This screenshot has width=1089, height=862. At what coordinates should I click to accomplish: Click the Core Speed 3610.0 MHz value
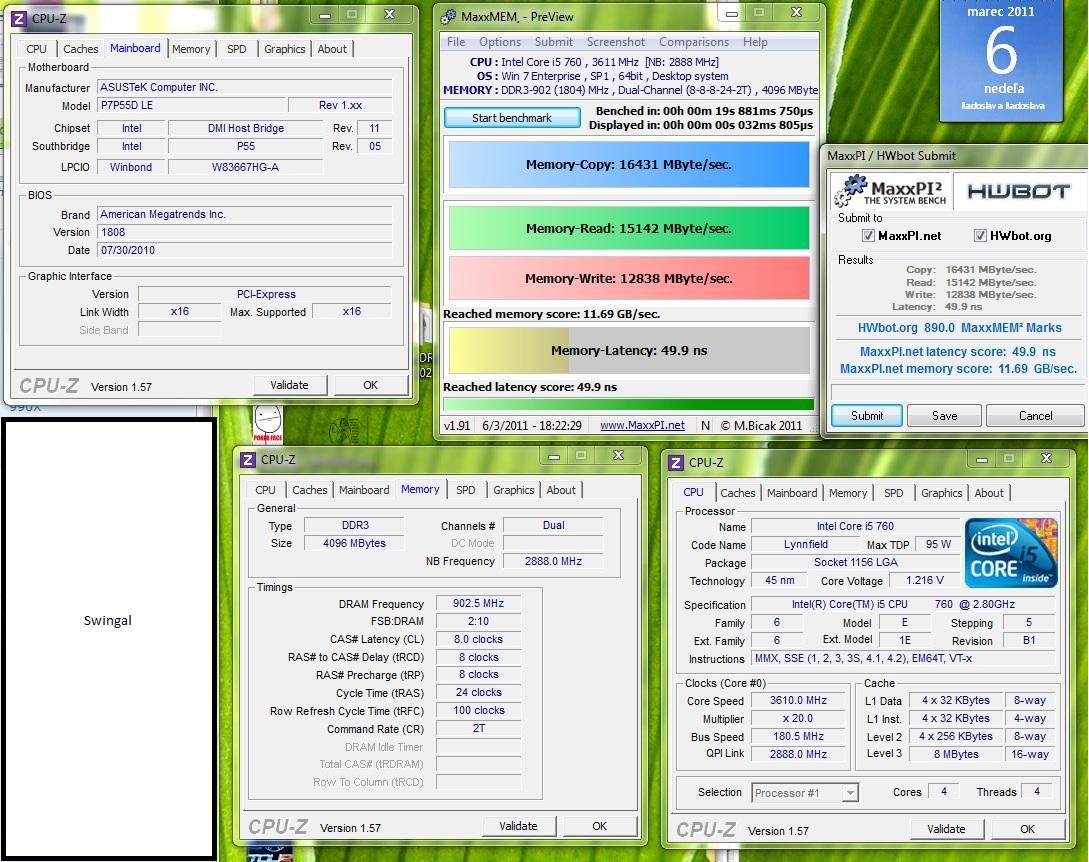798,700
